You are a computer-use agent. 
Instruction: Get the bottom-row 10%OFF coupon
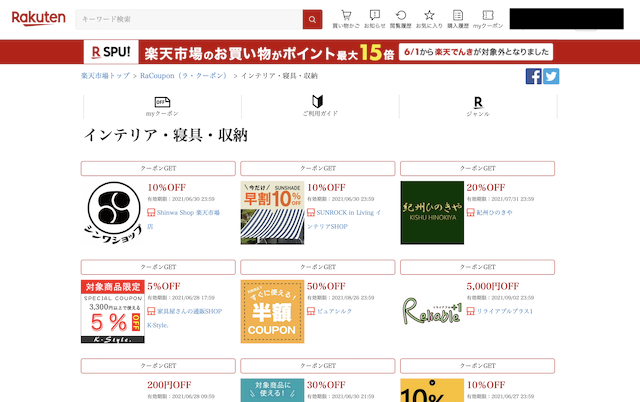pyautogui.click(x=478, y=366)
